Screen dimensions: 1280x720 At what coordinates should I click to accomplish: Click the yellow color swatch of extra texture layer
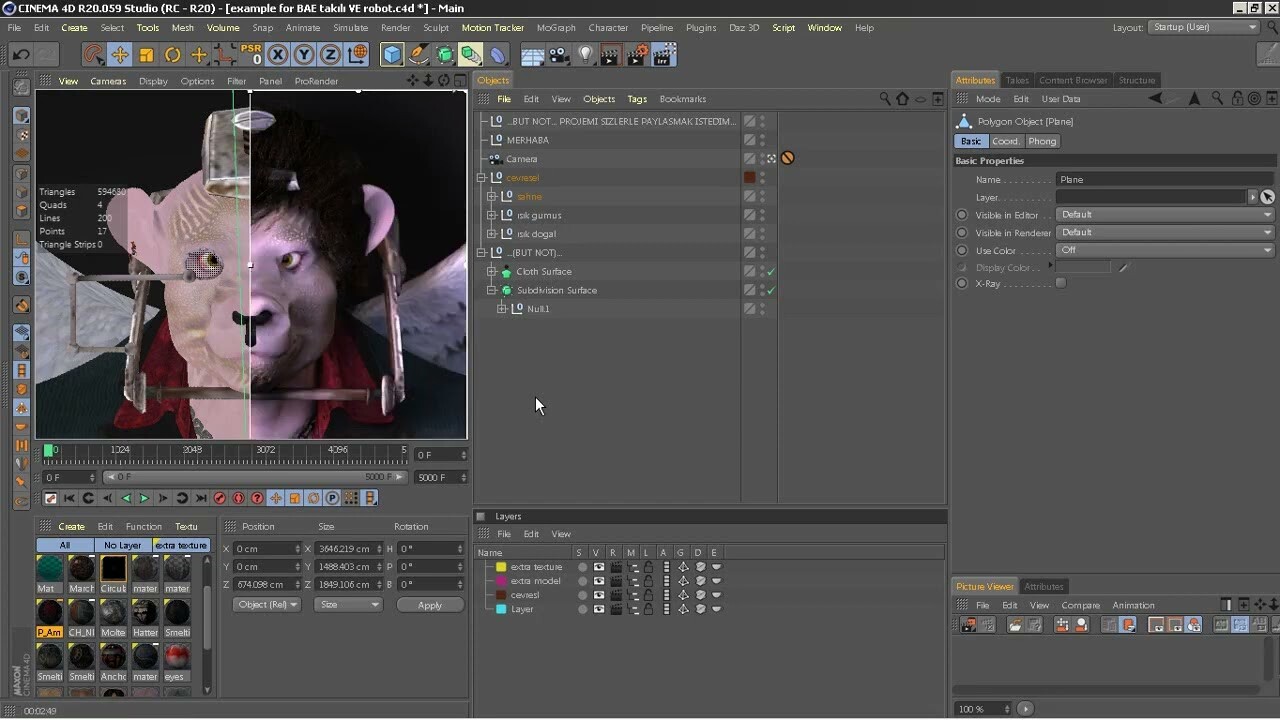(x=501, y=567)
